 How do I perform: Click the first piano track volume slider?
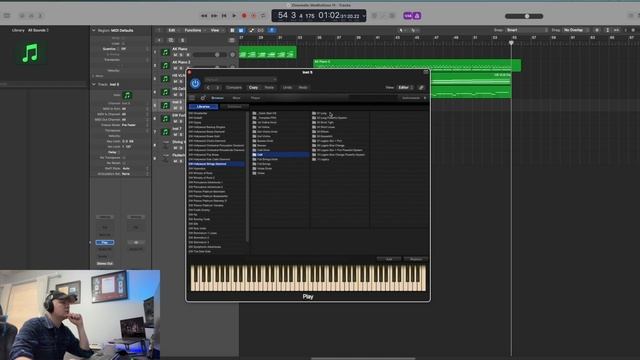(x=210, y=55)
